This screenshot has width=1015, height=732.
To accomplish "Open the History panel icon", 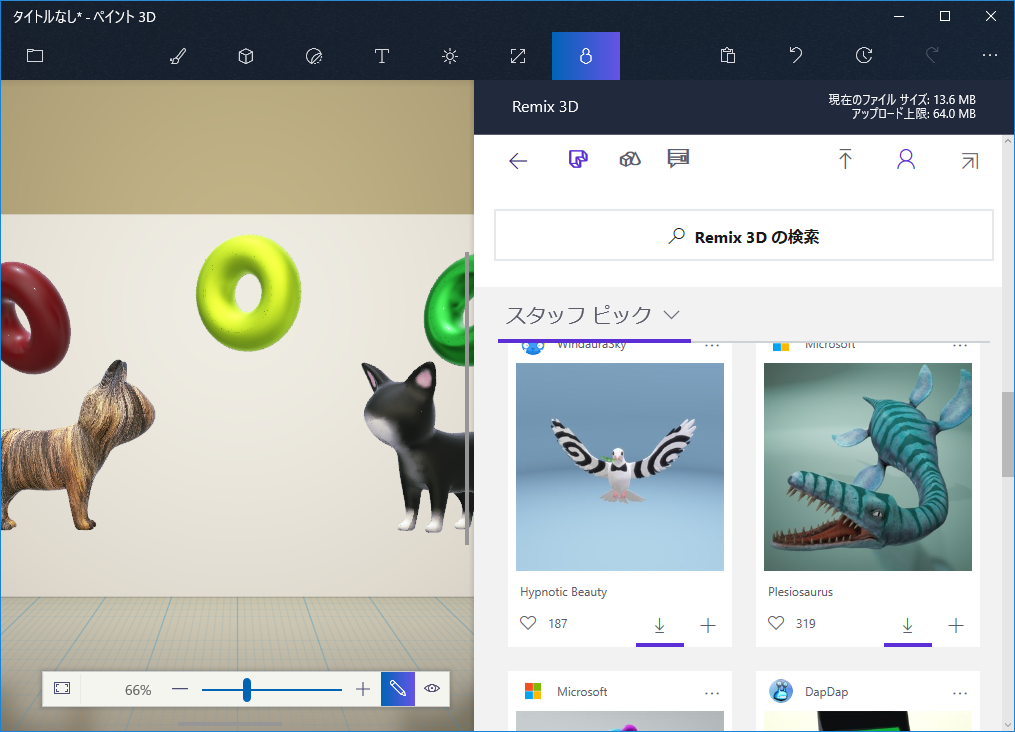I will click(863, 56).
